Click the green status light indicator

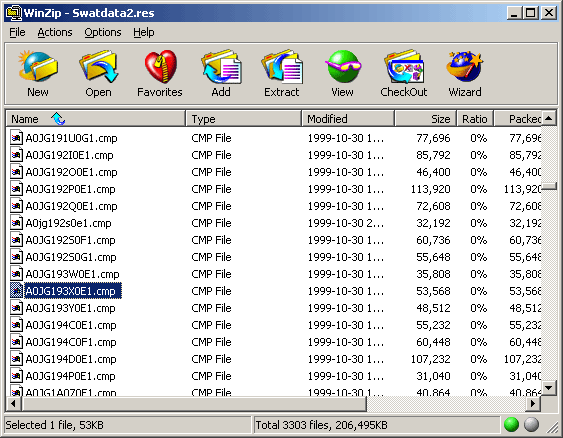[511, 425]
